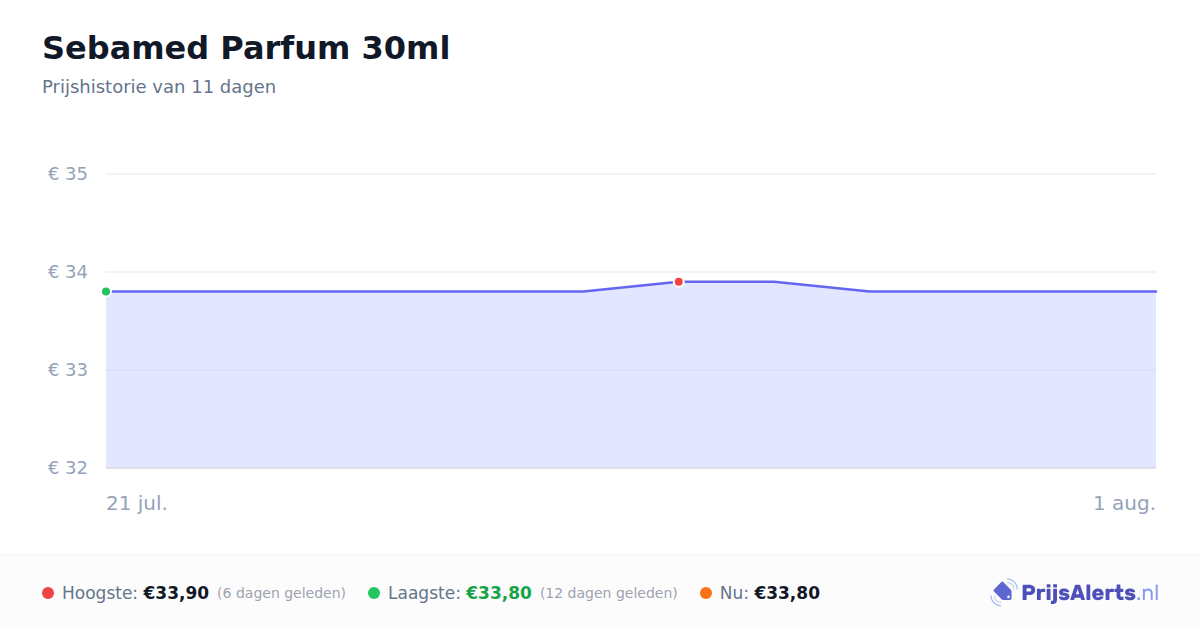Click the 6 dagen geleden note
The height and width of the screenshot is (630, 1200).
pos(281,593)
